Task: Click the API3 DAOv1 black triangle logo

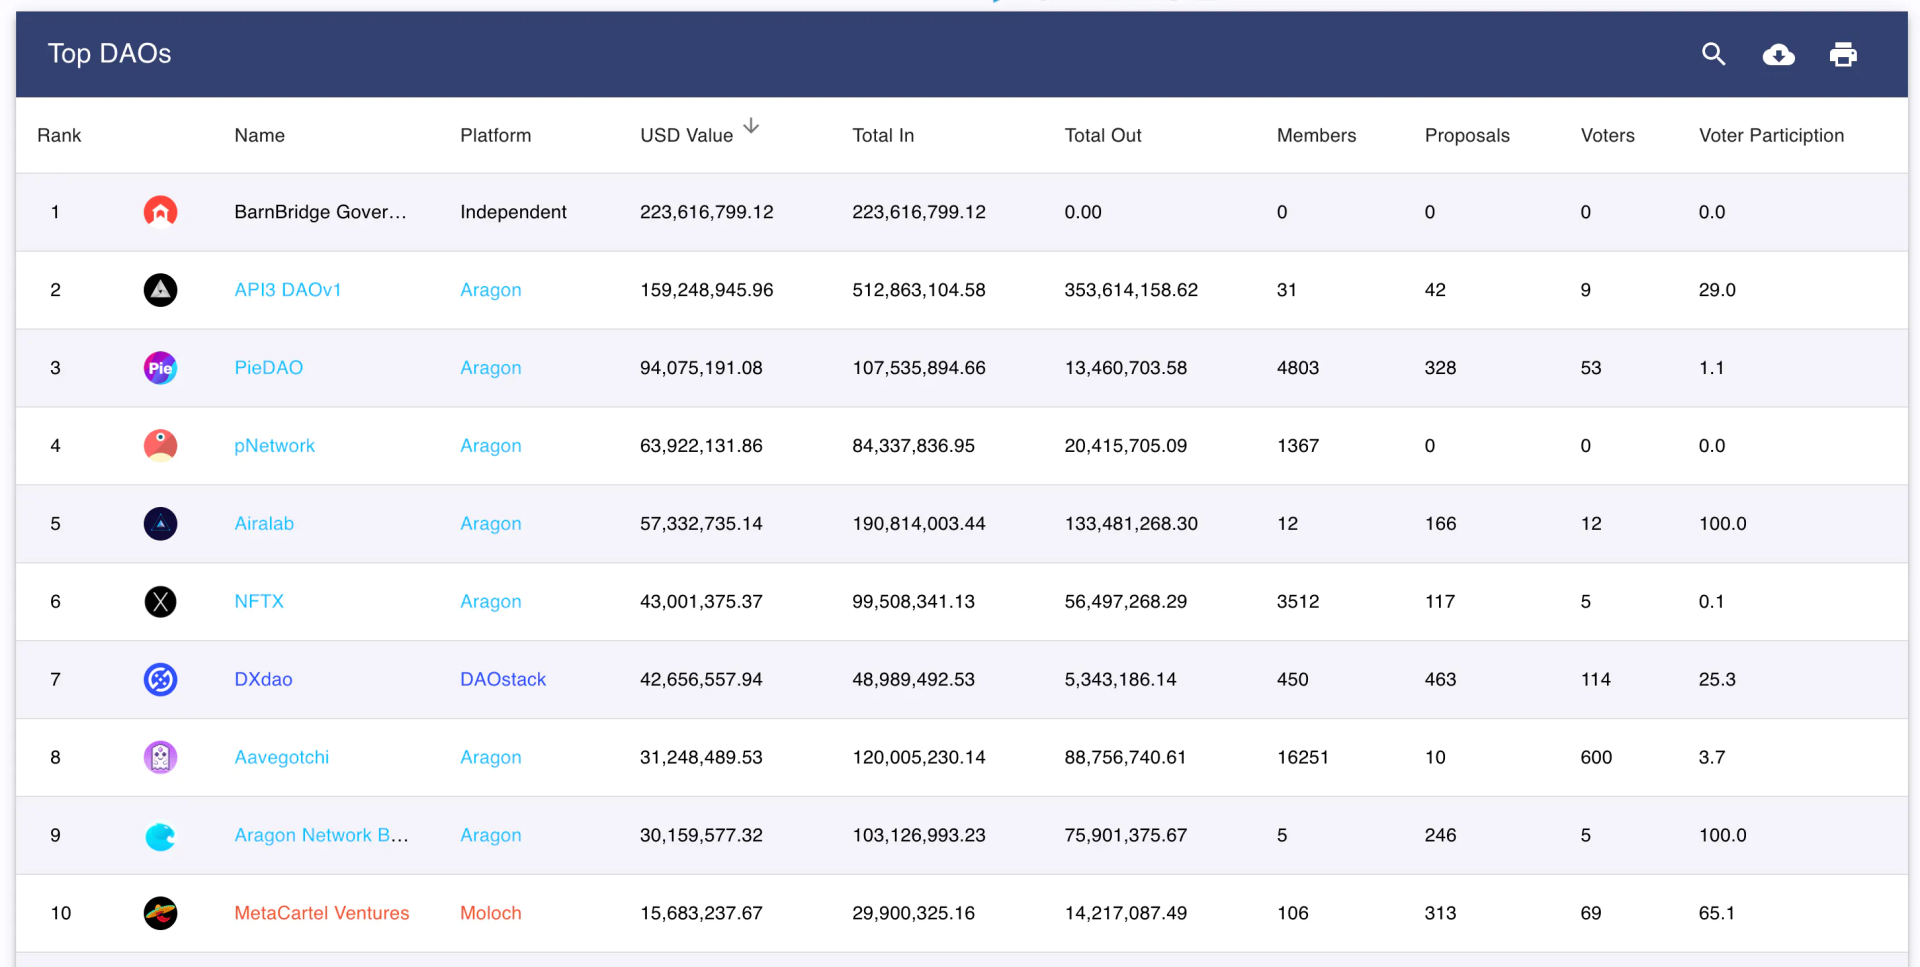Action: pos(160,290)
